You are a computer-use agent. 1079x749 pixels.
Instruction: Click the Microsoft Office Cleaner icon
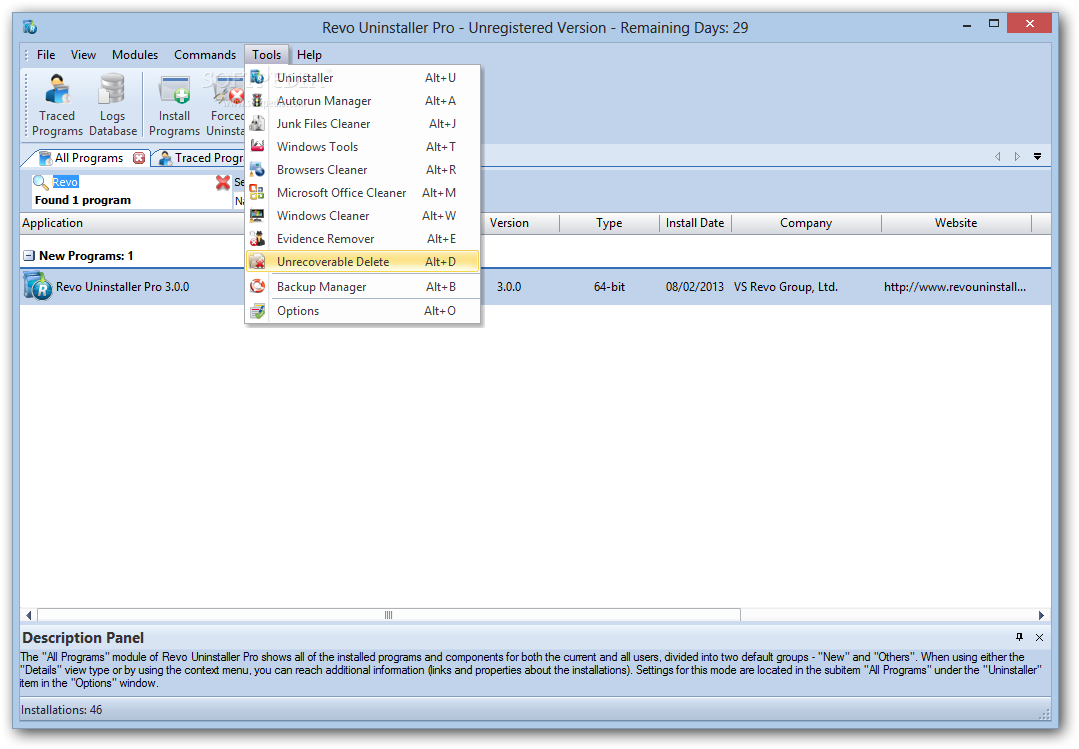pos(257,193)
